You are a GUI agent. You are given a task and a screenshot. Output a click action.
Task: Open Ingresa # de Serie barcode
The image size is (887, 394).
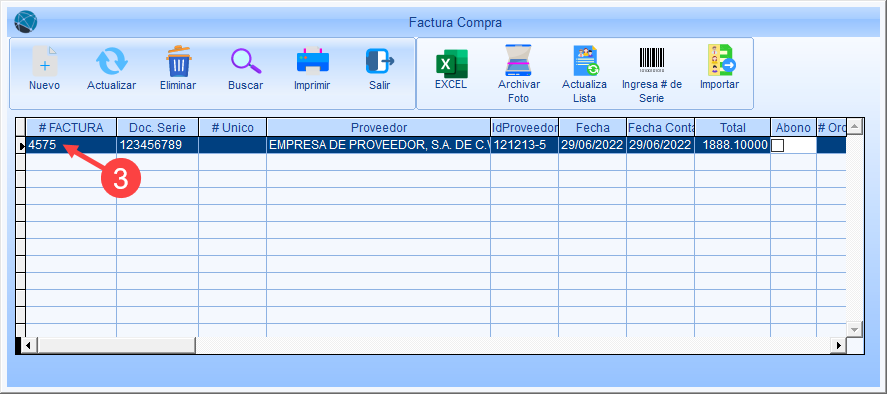(x=652, y=60)
